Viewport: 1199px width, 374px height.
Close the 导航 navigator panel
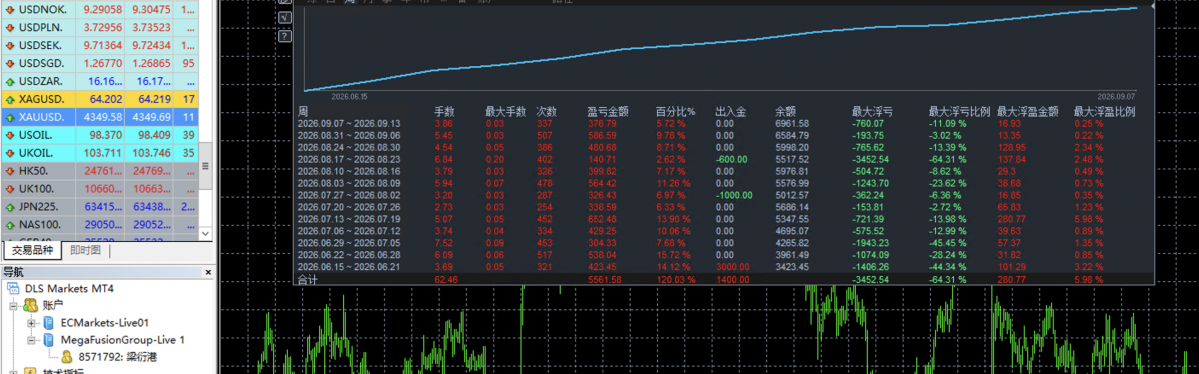point(207,272)
